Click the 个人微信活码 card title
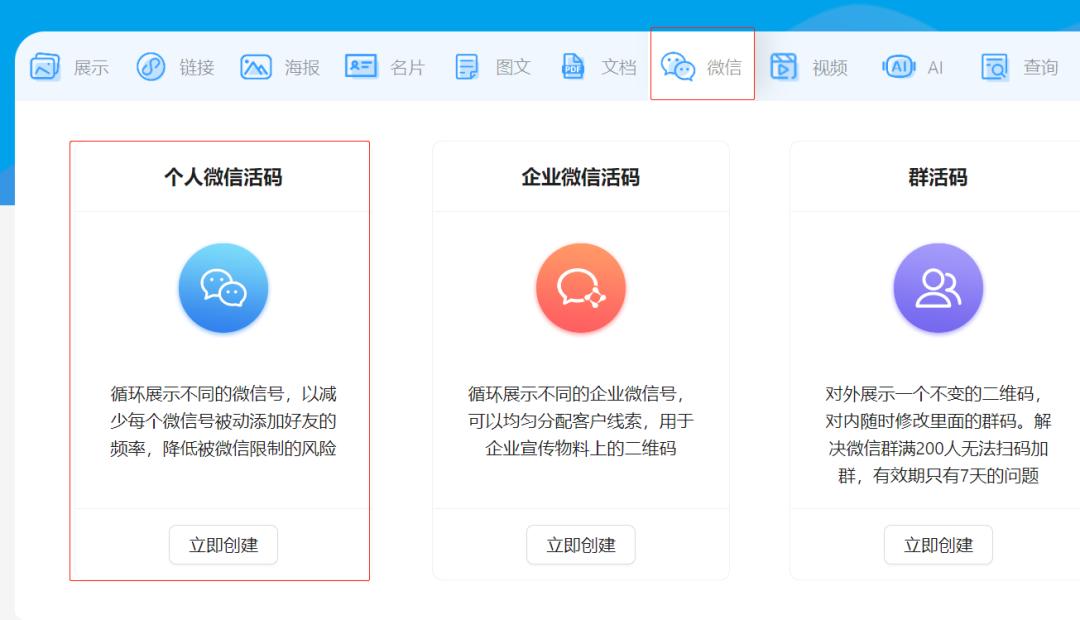This screenshot has width=1080, height=620. (x=223, y=177)
